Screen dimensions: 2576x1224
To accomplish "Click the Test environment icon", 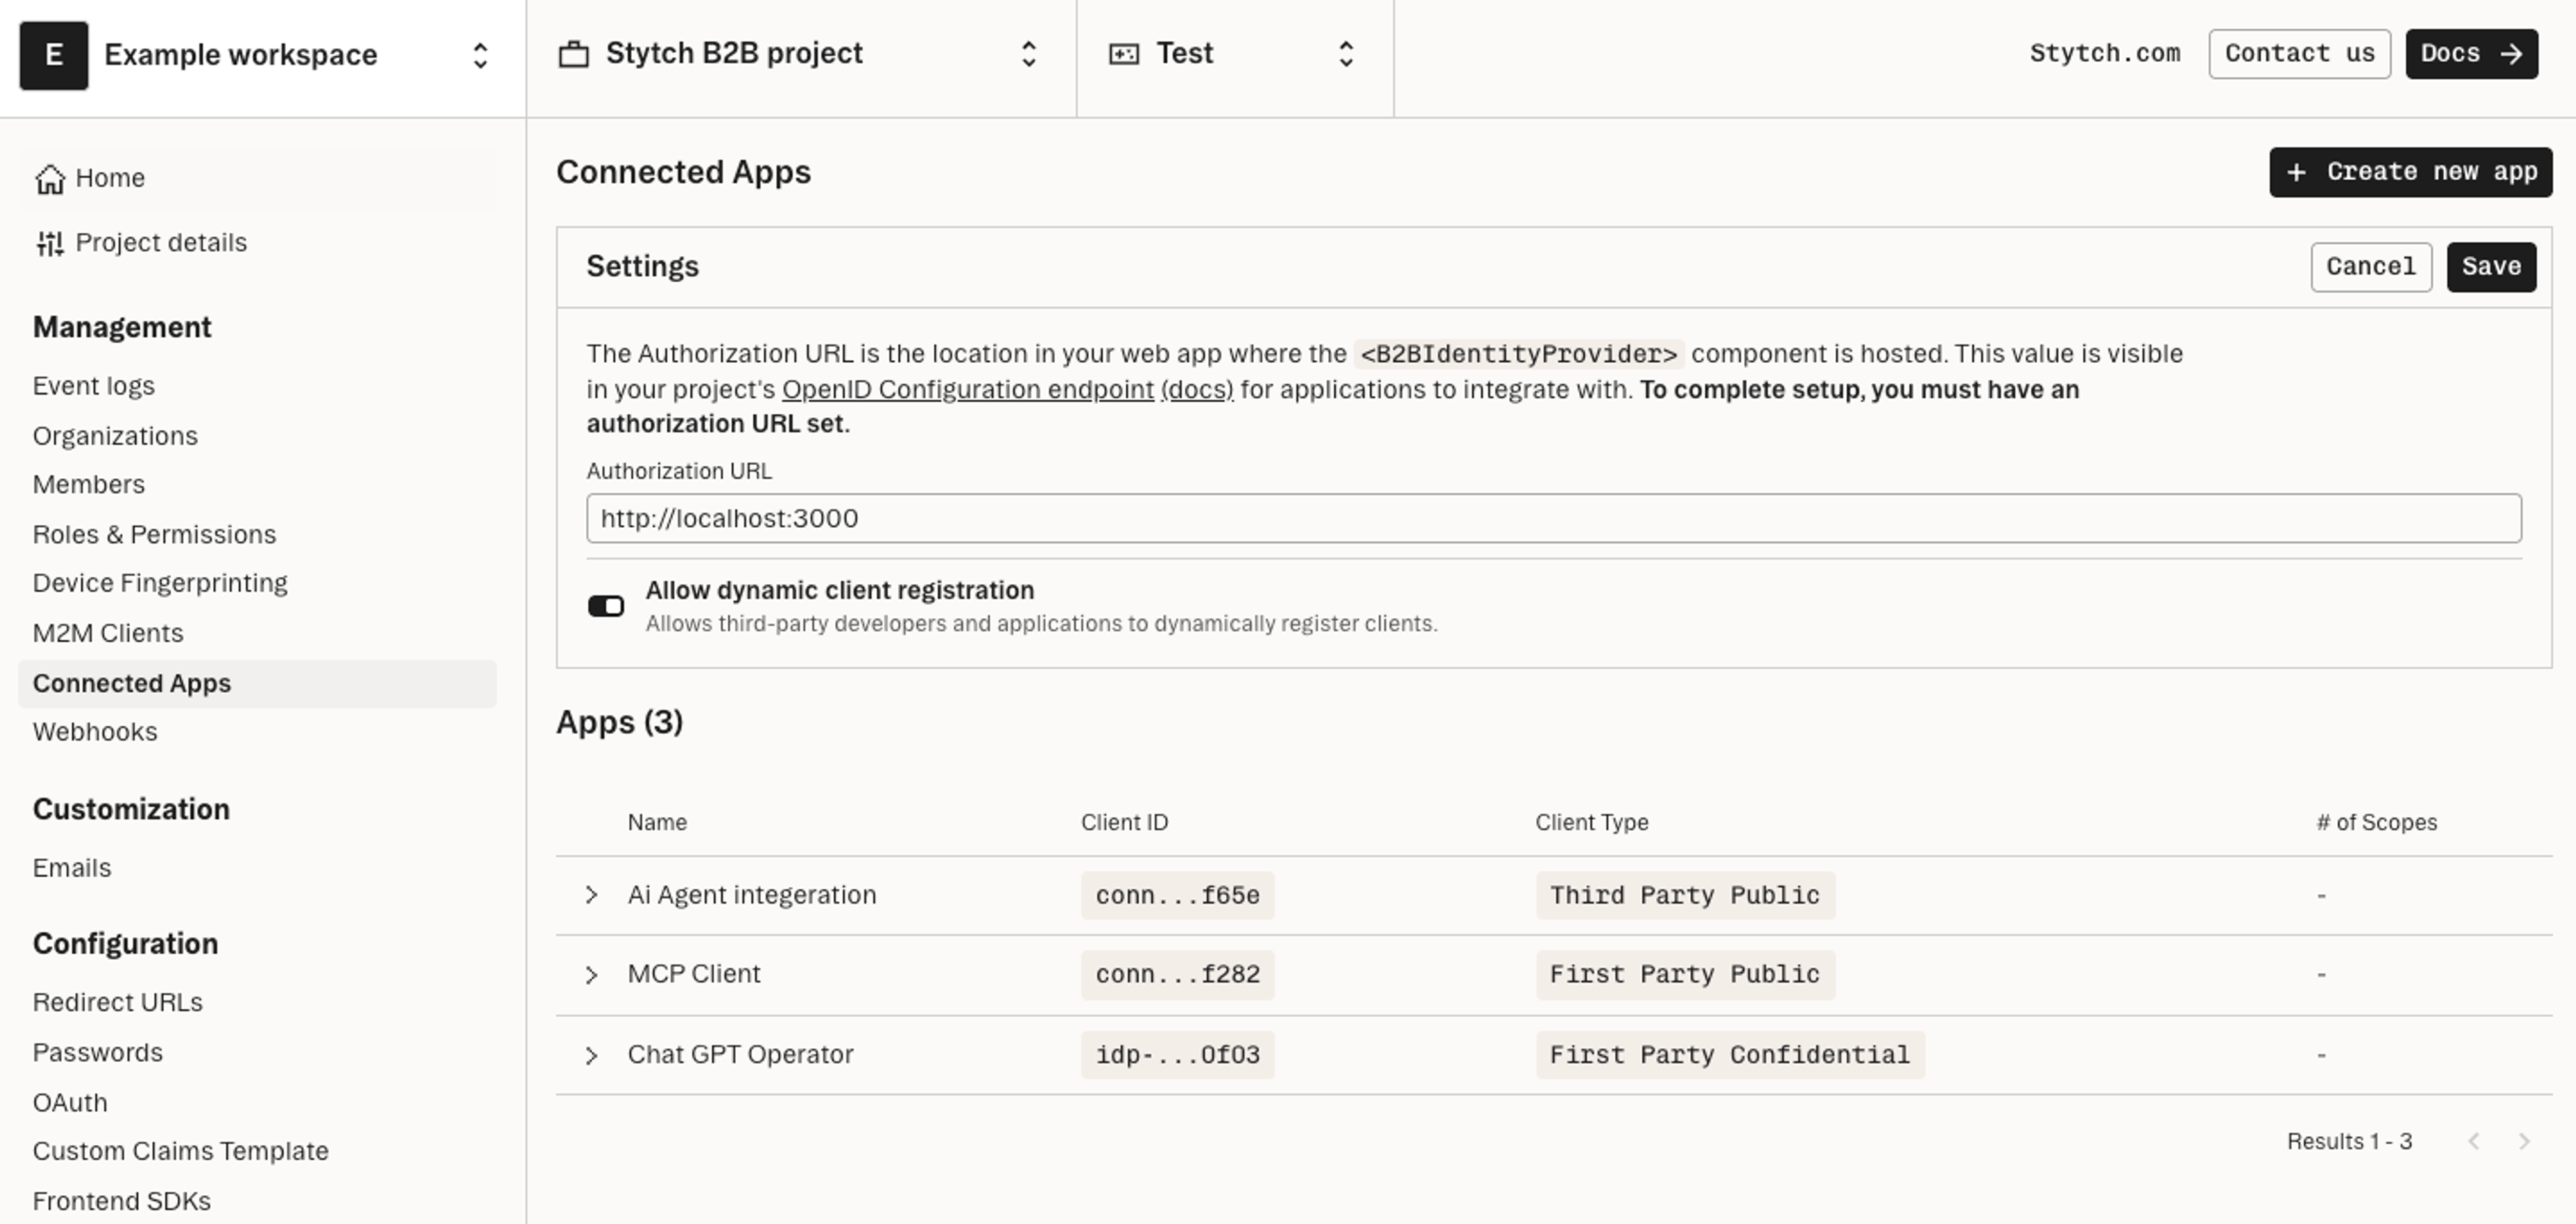I will [1124, 54].
